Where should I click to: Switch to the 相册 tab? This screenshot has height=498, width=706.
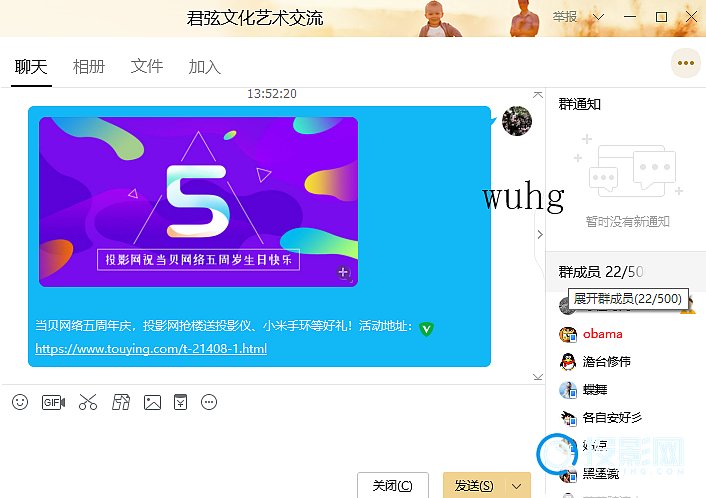[89, 67]
